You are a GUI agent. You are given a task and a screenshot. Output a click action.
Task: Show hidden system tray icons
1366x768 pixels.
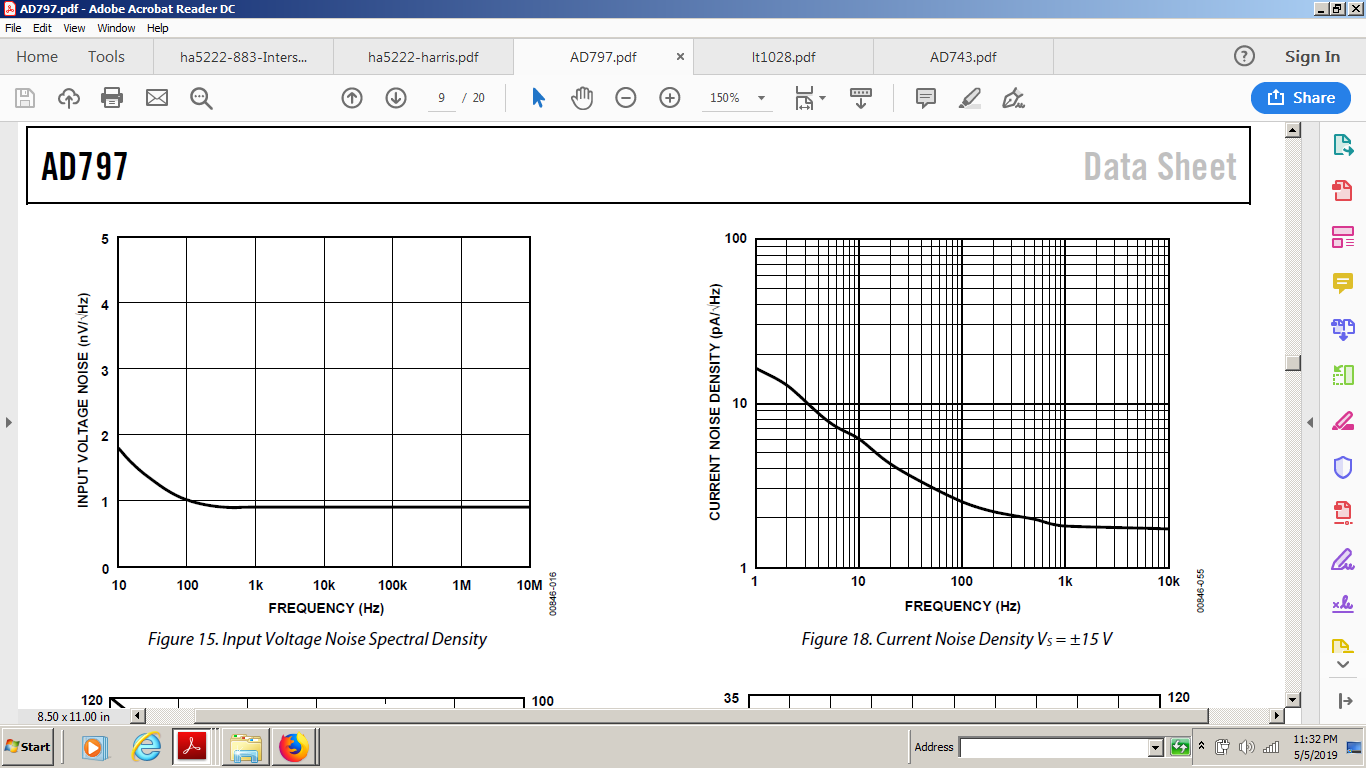1202,746
